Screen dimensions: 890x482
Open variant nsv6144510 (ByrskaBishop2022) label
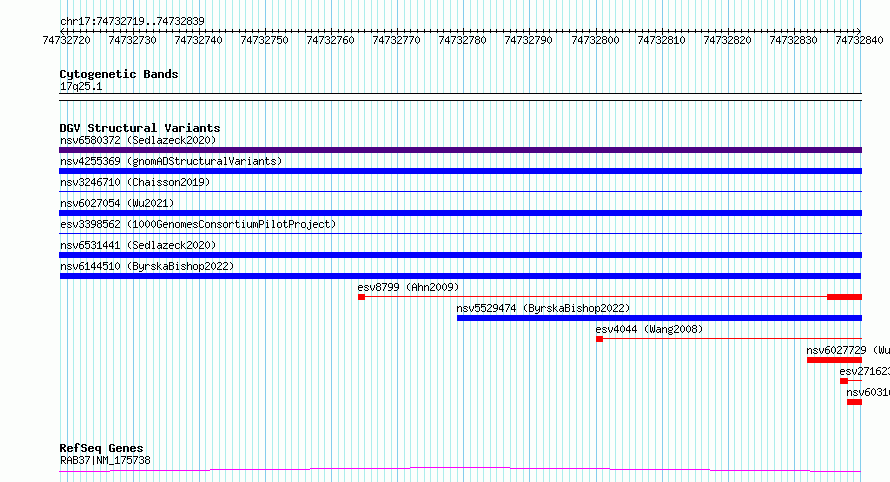(147, 266)
